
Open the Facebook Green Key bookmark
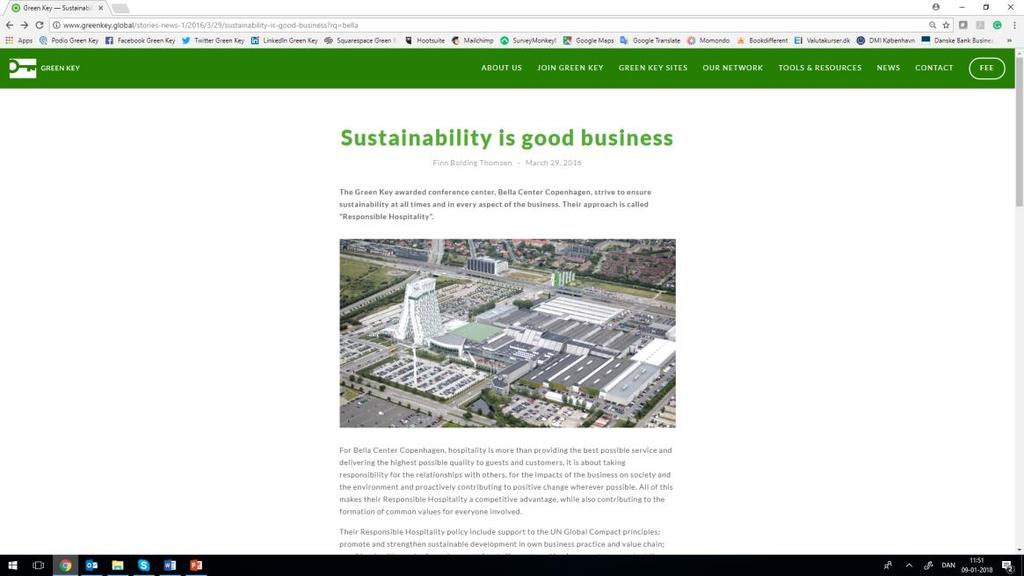click(140, 40)
